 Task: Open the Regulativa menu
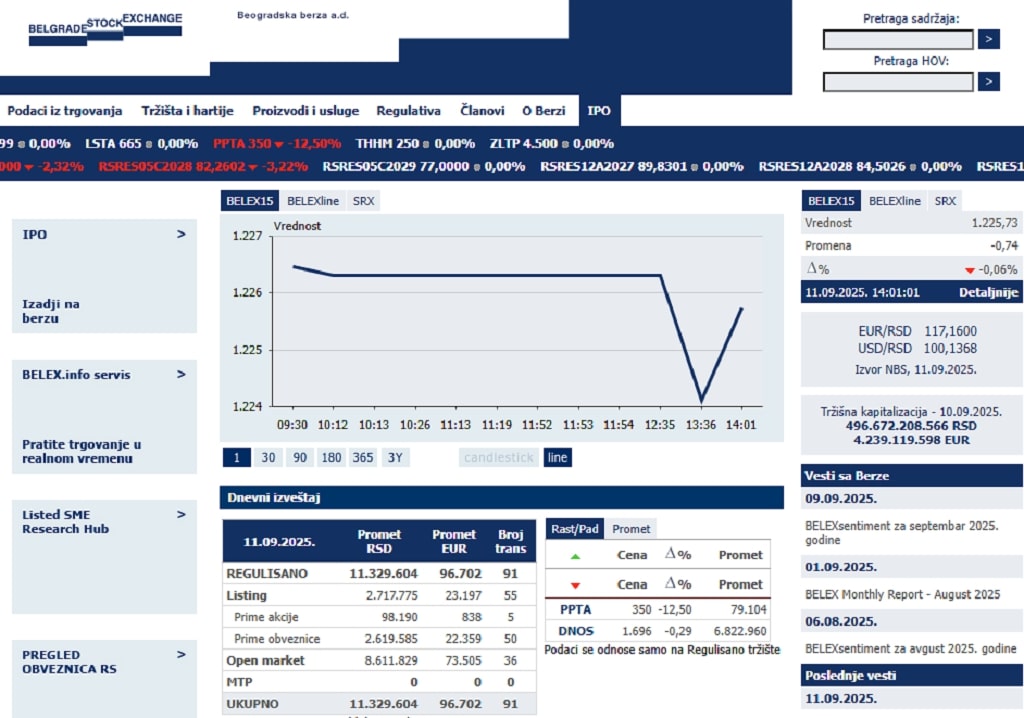pyautogui.click(x=408, y=110)
